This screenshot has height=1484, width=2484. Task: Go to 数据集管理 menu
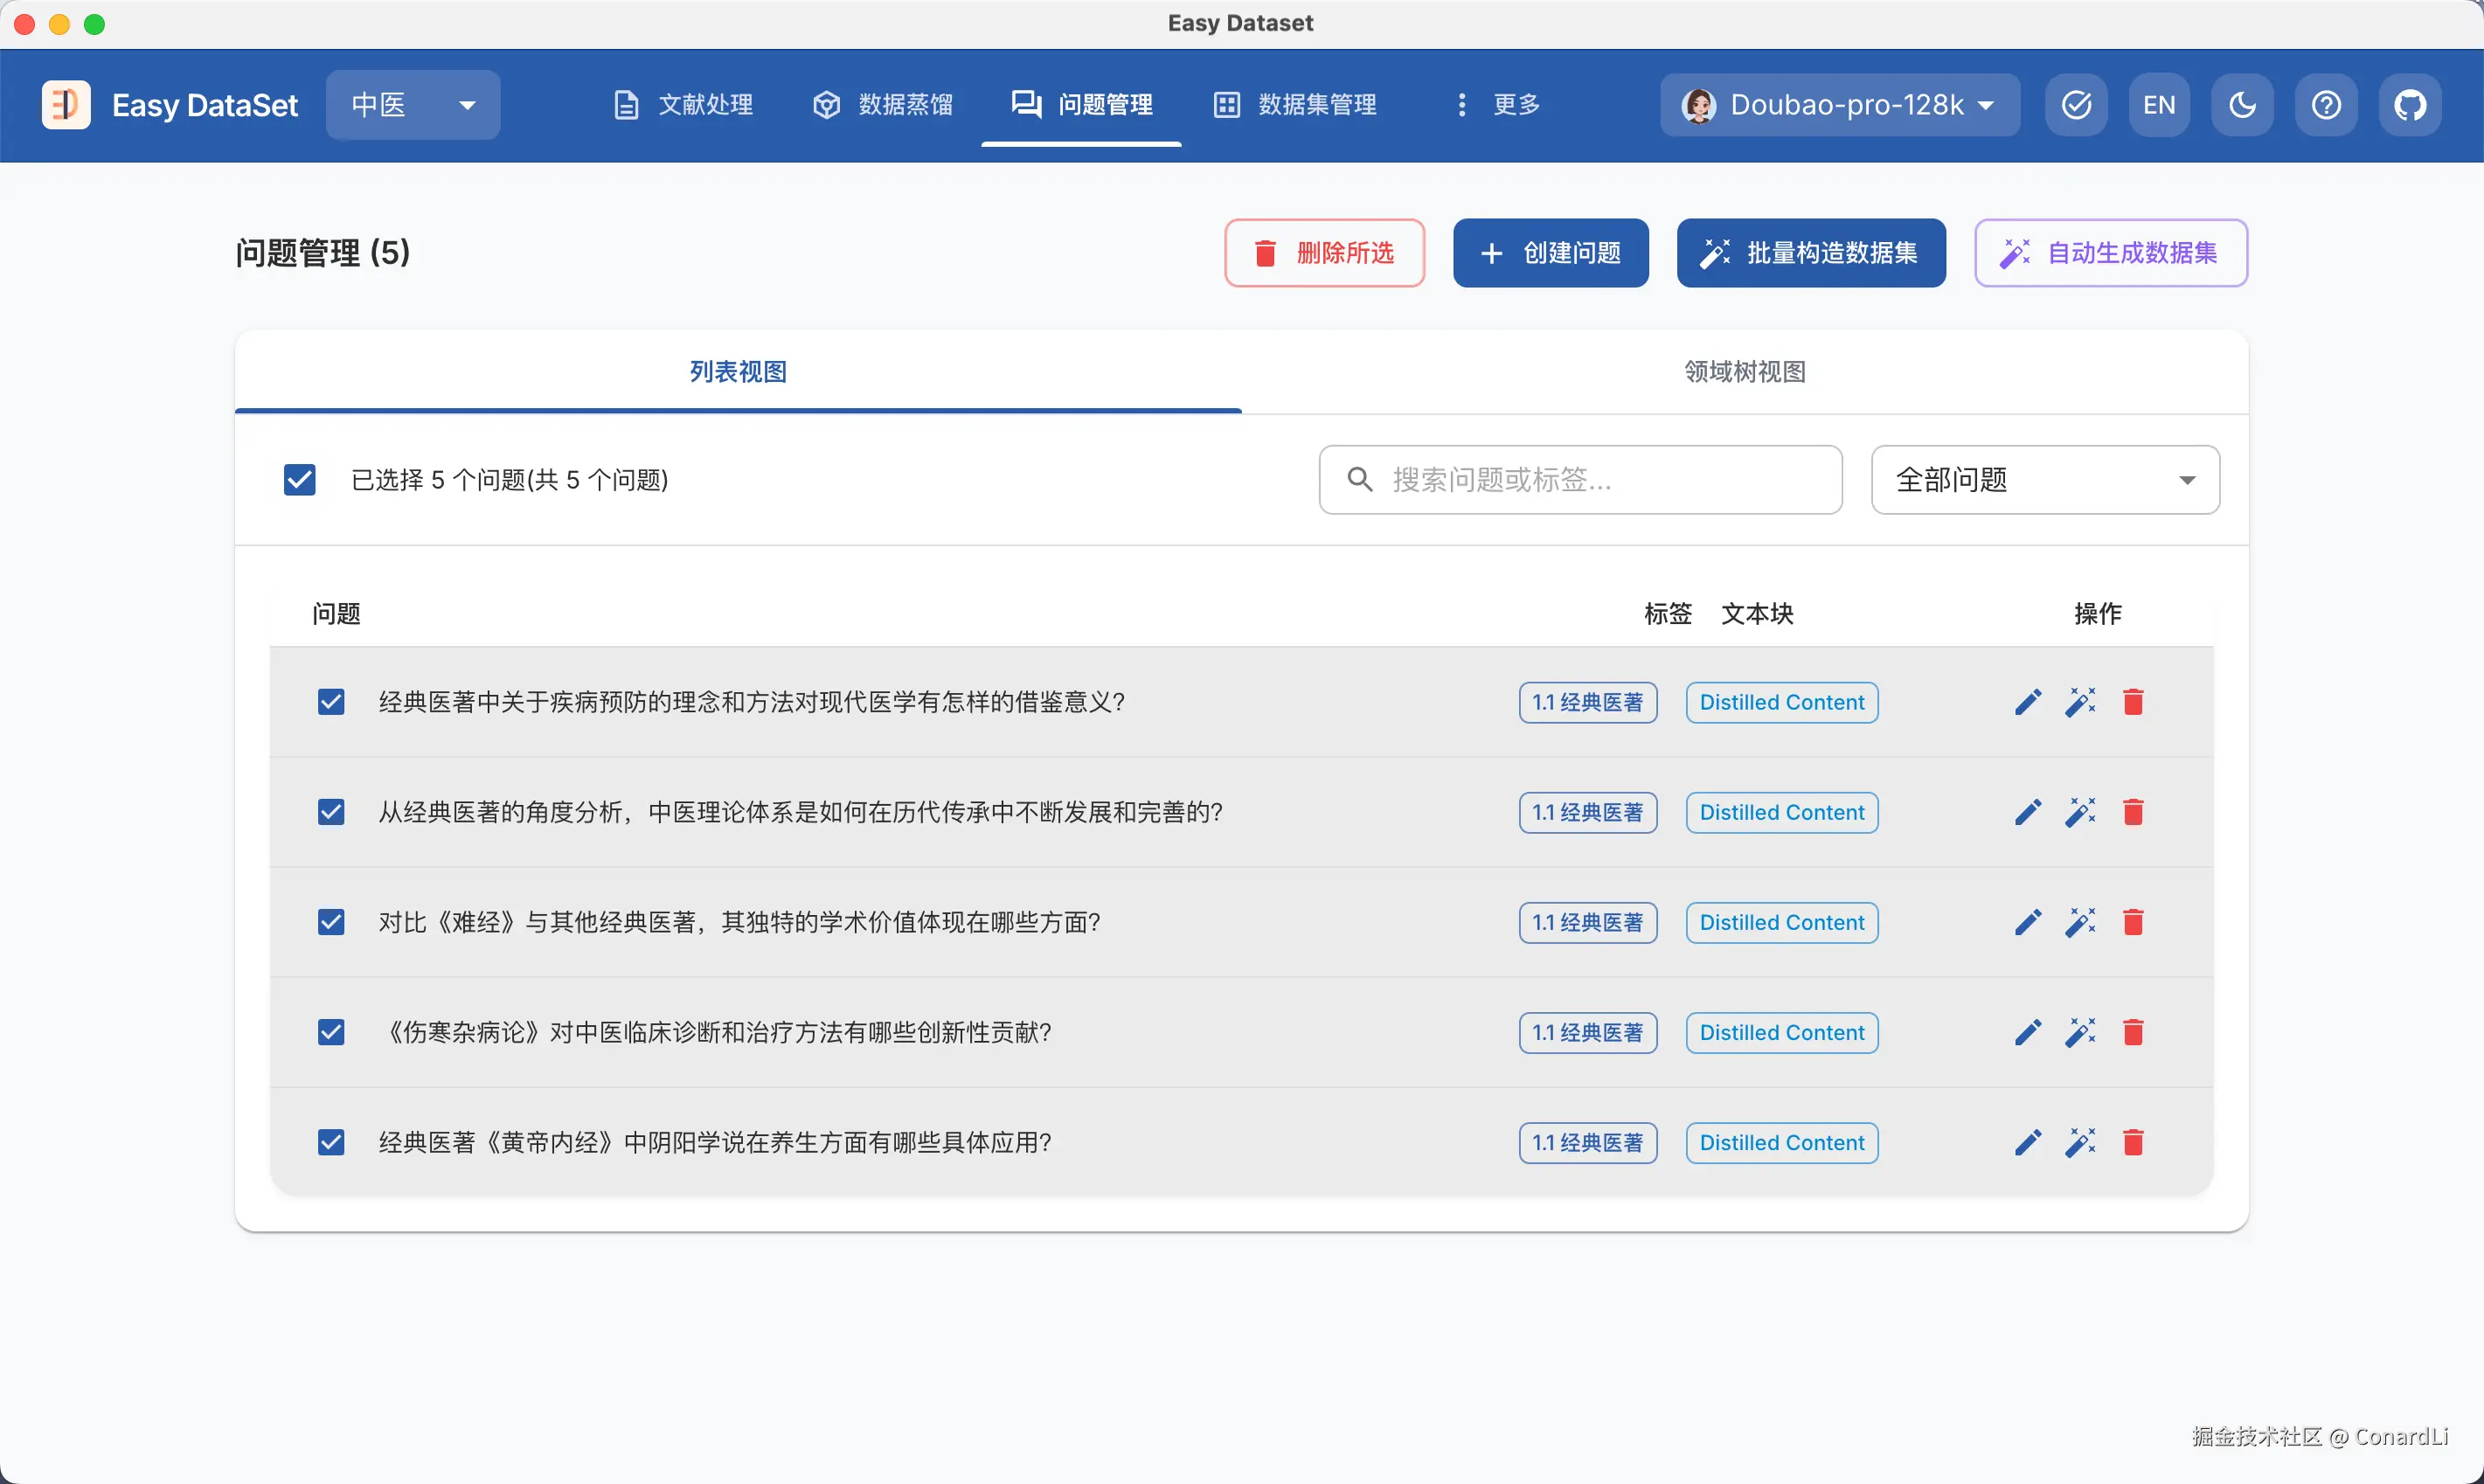click(x=1295, y=105)
